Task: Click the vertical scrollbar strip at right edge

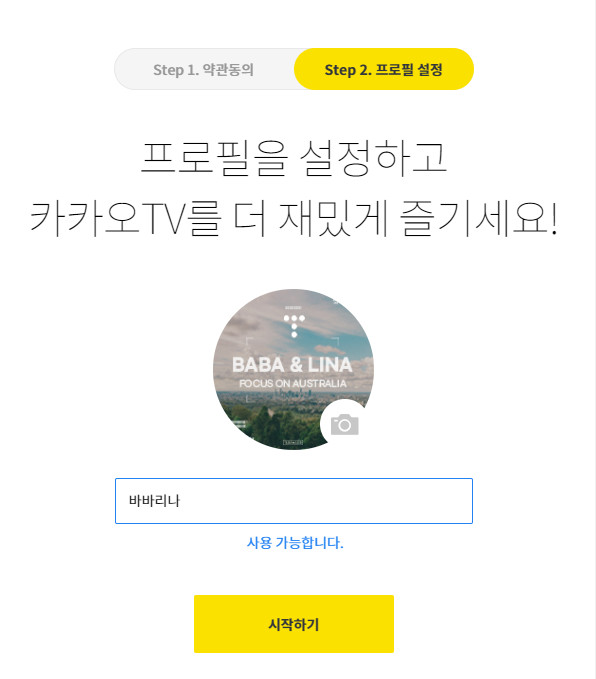Action: 593,340
